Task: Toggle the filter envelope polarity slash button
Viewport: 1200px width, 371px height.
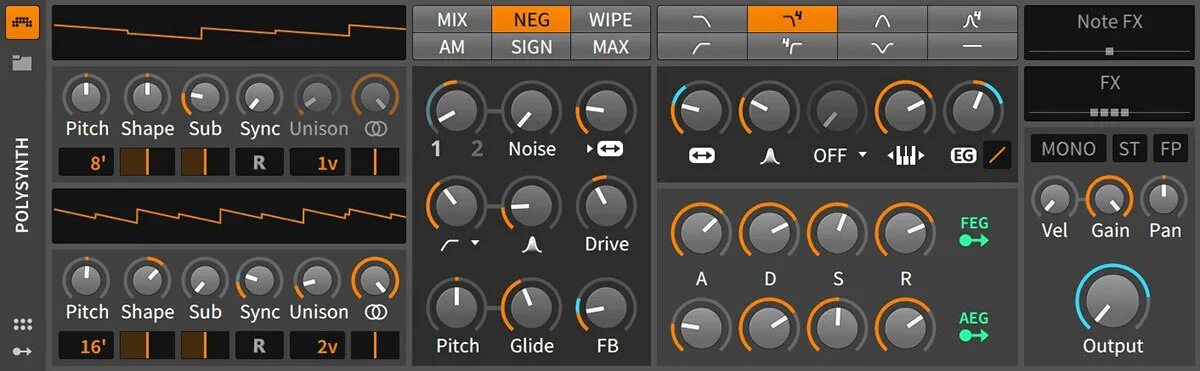Action: [x=996, y=155]
